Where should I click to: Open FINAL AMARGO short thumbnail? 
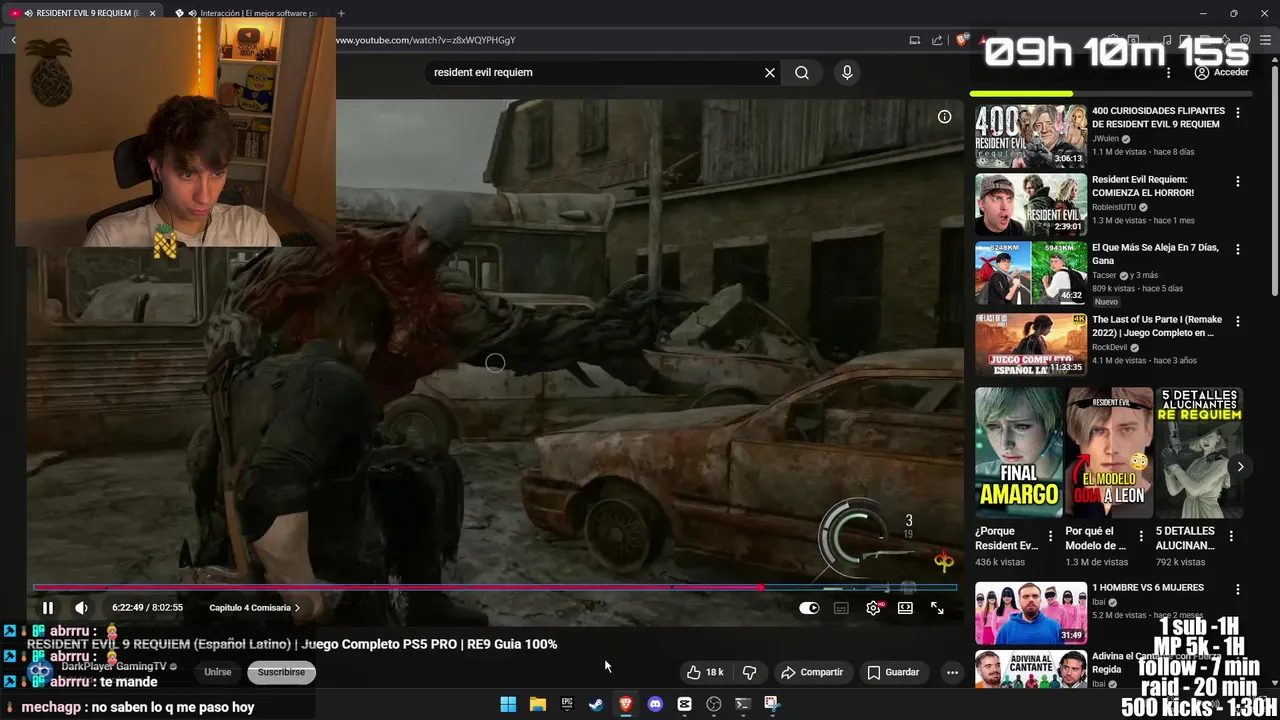pyautogui.click(x=1018, y=452)
